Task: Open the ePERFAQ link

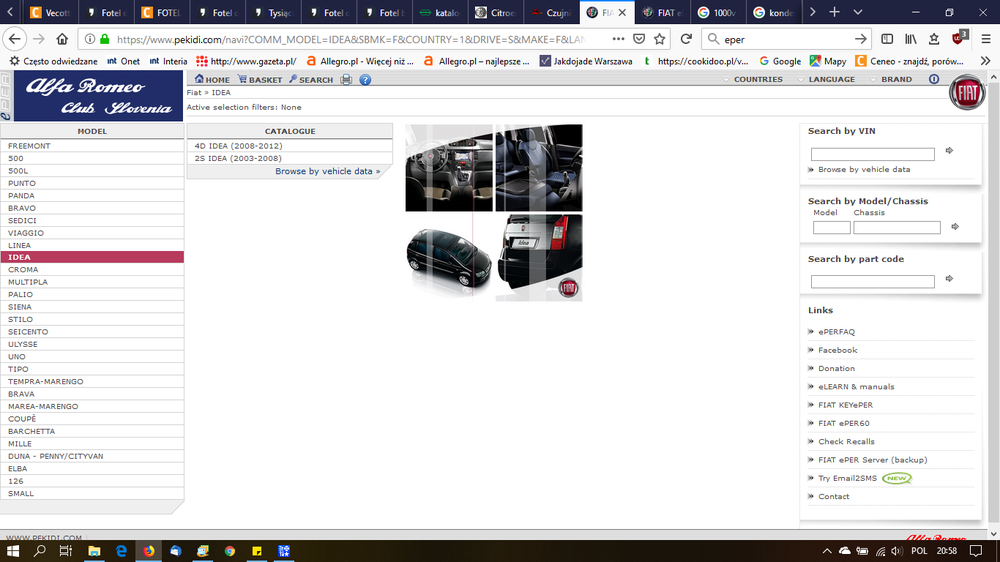Action: (836, 332)
